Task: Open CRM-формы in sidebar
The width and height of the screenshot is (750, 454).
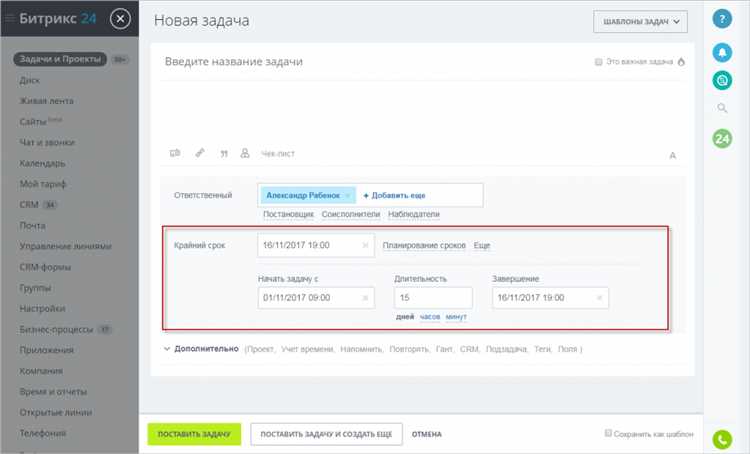Action: (45, 267)
